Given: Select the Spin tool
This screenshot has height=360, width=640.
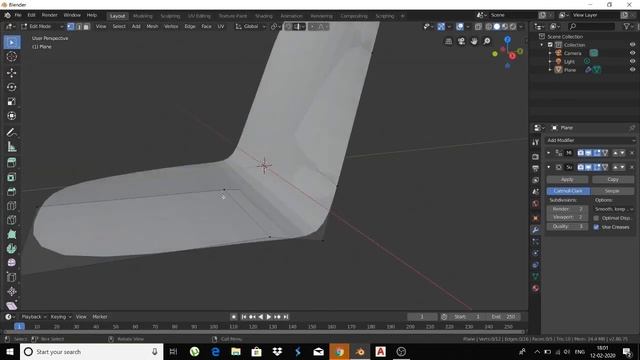Looking at the screenshot, I should [11, 249].
